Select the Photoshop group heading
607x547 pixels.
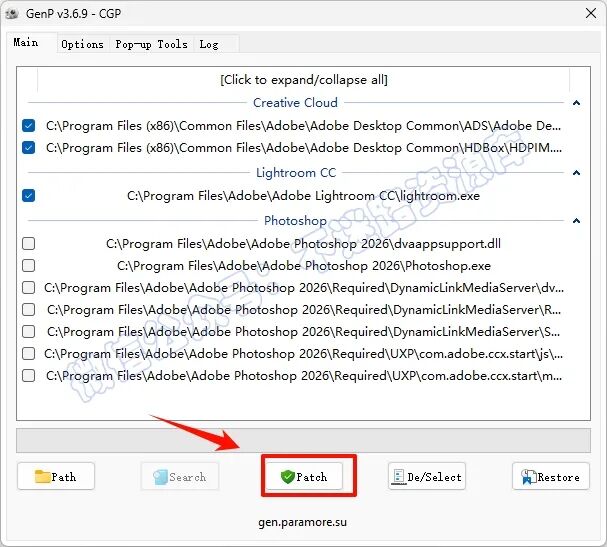point(295,221)
